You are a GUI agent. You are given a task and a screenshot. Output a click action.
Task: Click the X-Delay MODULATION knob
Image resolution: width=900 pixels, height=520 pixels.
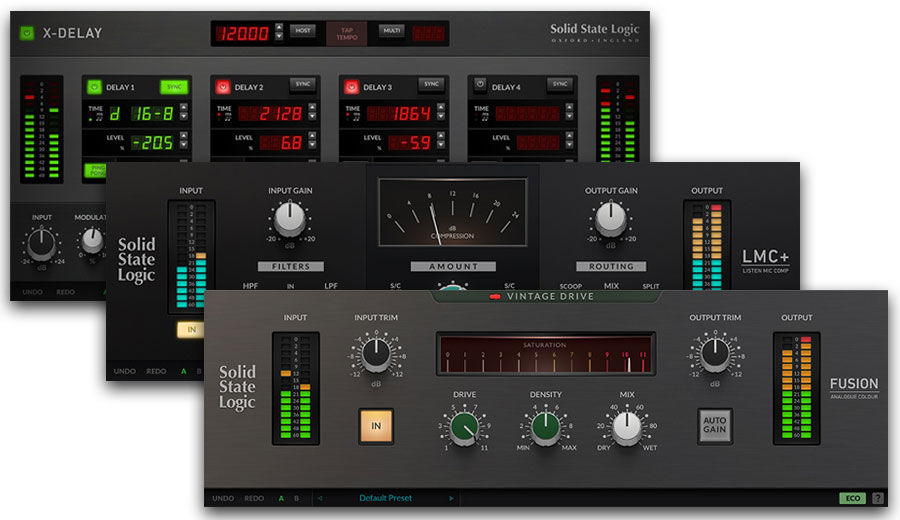coord(92,240)
